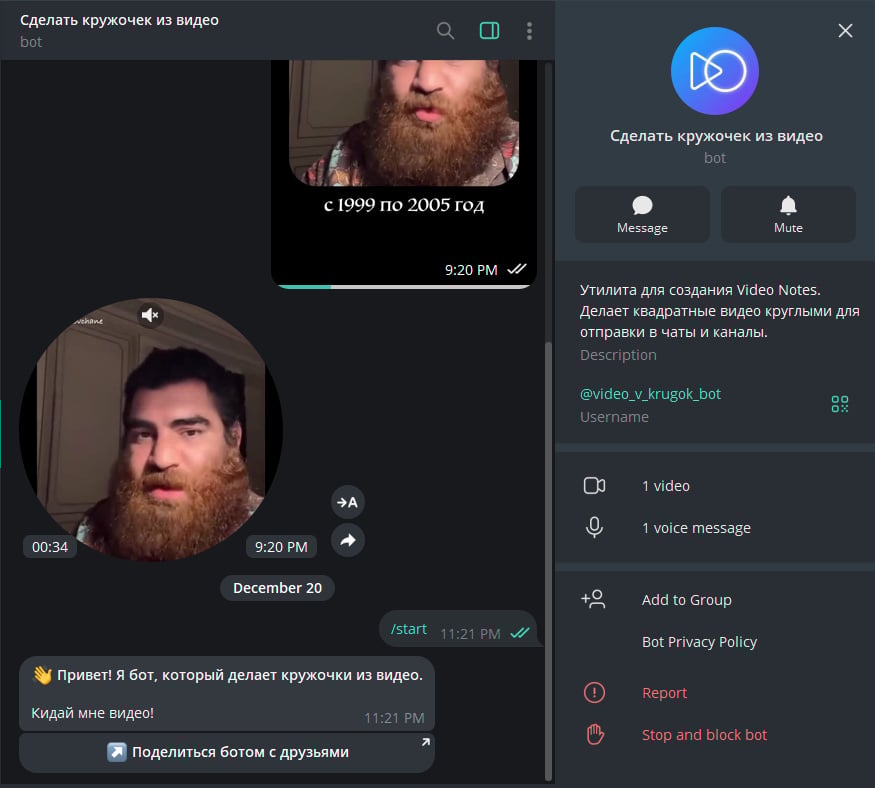Screen dimensions: 875x788
Task: Open the square video with 1999–2005 caption
Action: pyautogui.click(x=404, y=173)
